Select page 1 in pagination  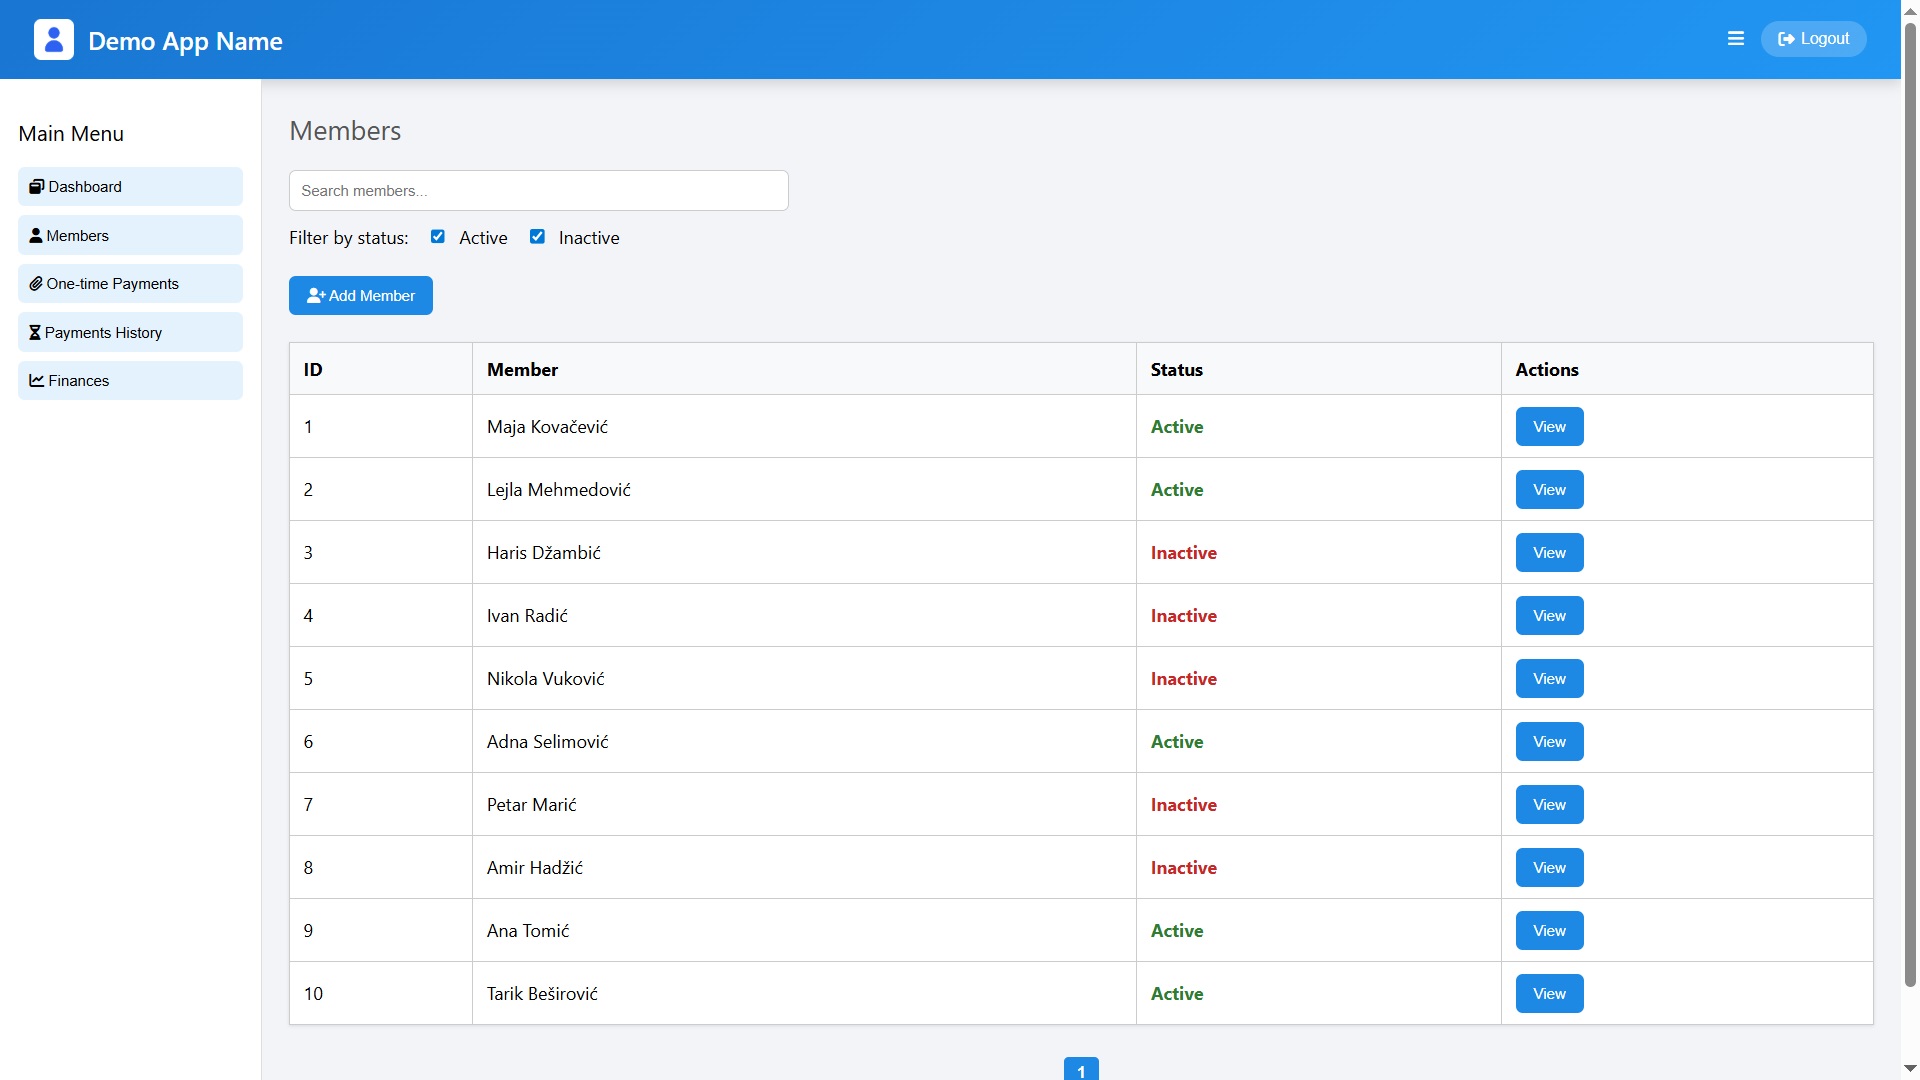1081,1069
